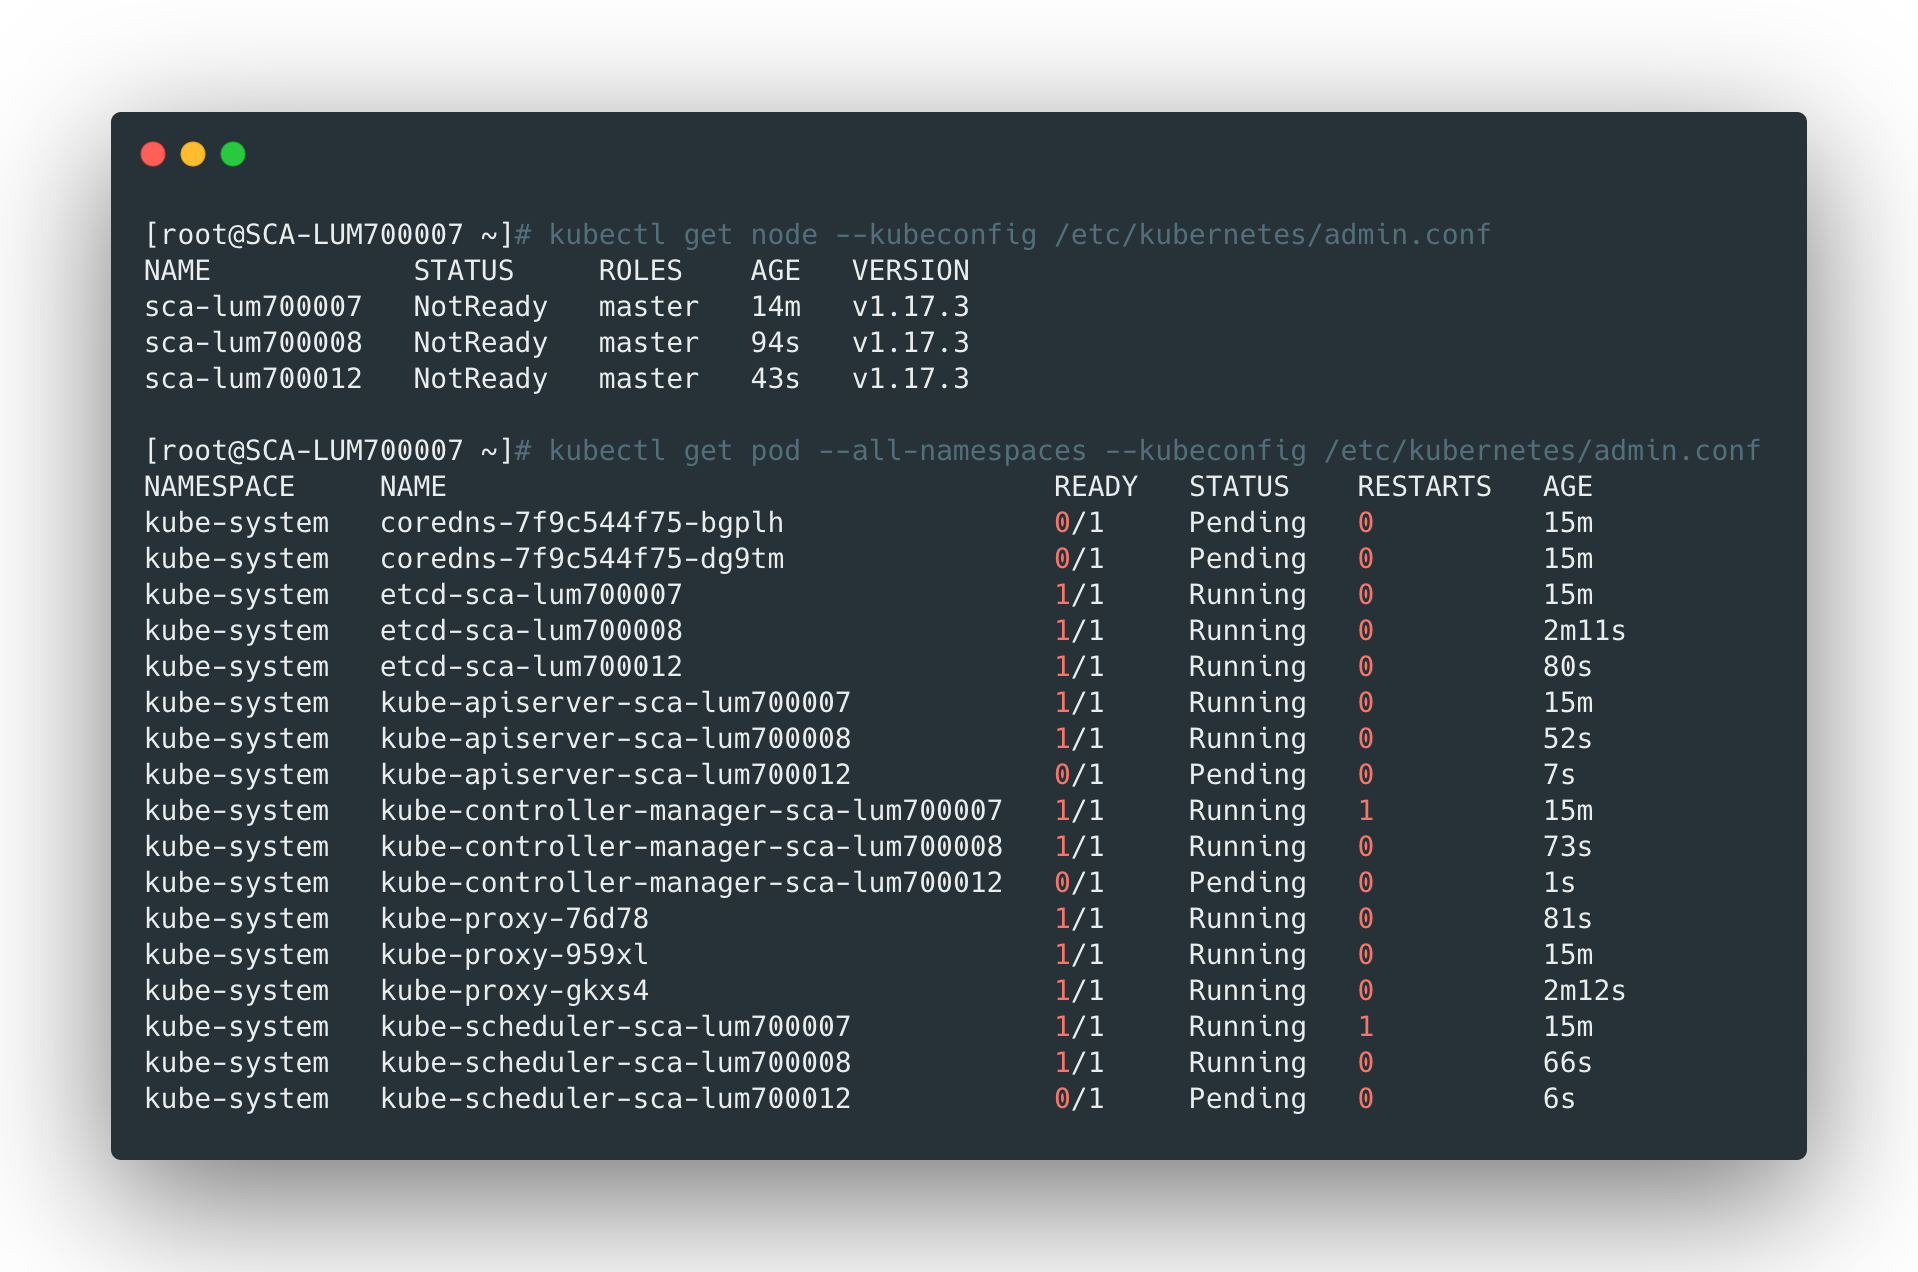The height and width of the screenshot is (1272, 1918).
Task: Click the kube-scheduler-sca-lum700012 pod name
Action: point(615,1099)
